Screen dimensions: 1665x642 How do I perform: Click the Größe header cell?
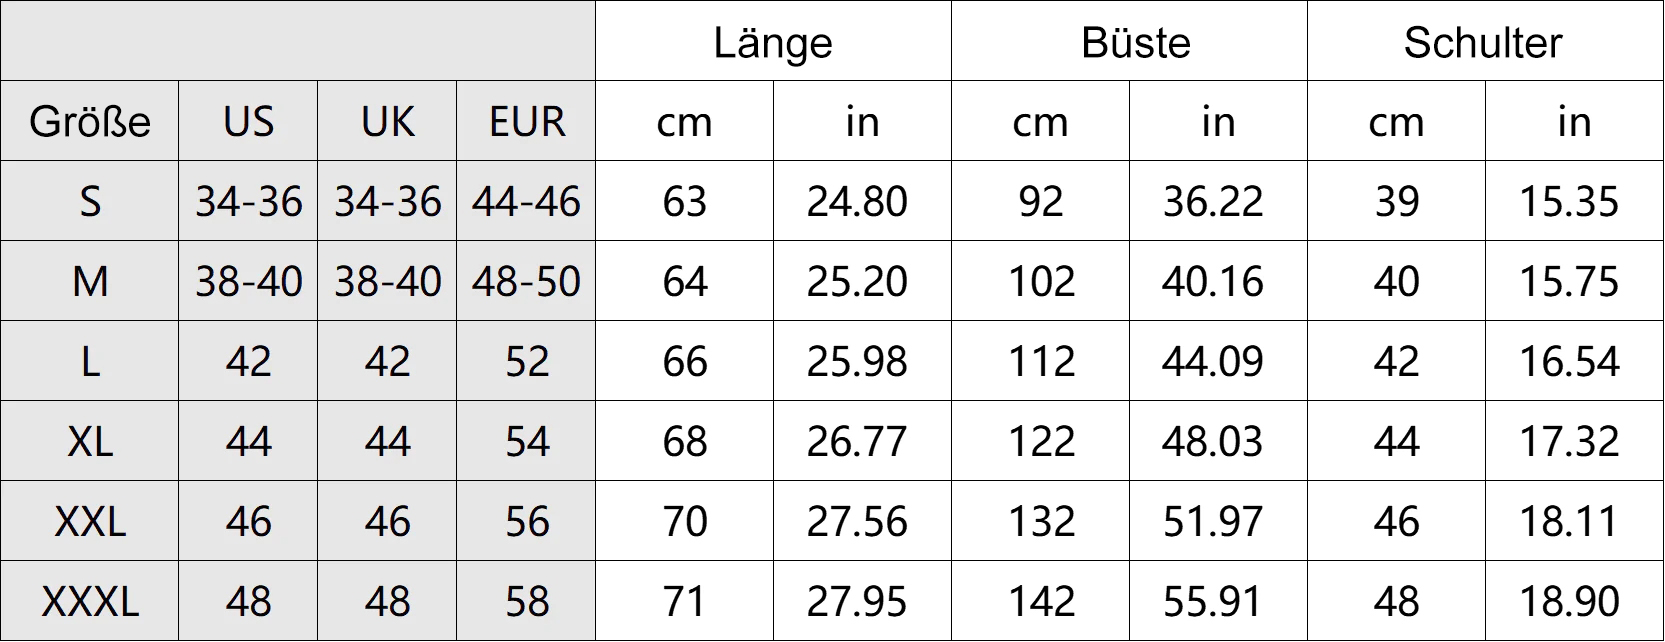pos(90,122)
